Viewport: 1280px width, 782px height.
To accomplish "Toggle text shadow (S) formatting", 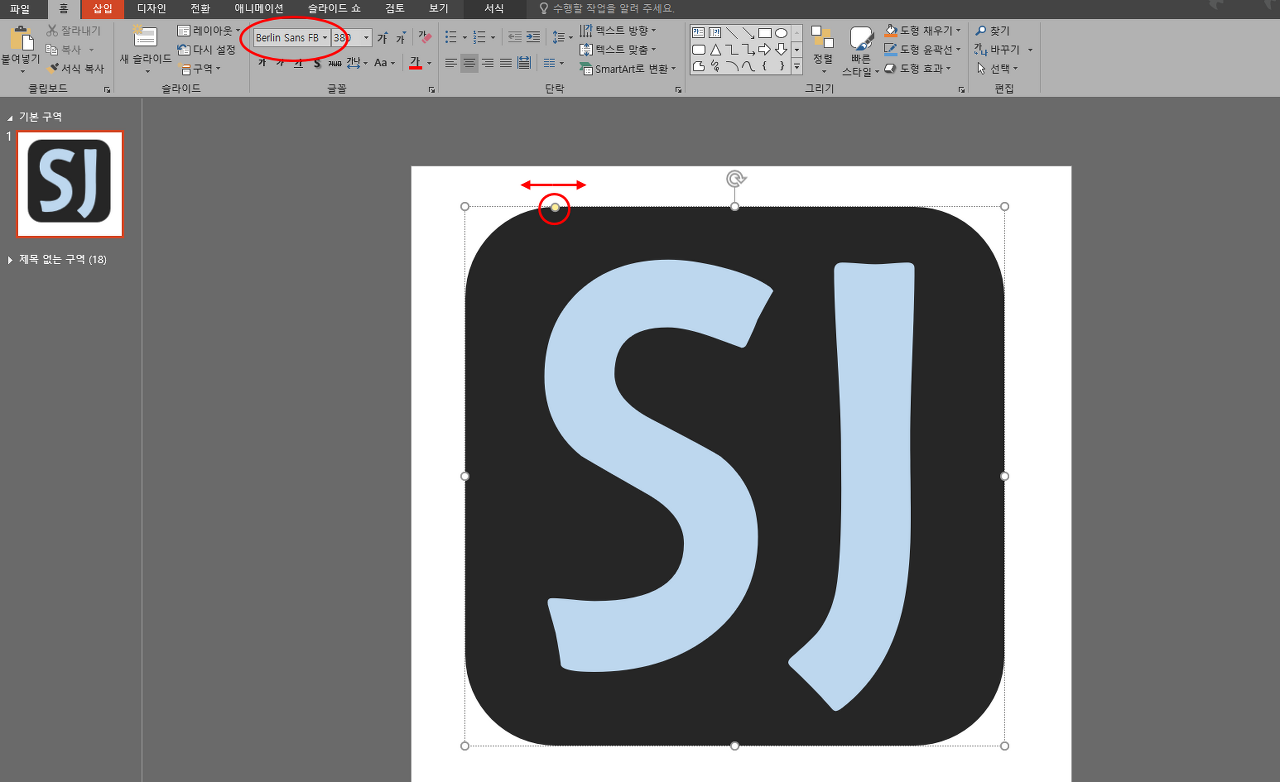I will [317, 63].
